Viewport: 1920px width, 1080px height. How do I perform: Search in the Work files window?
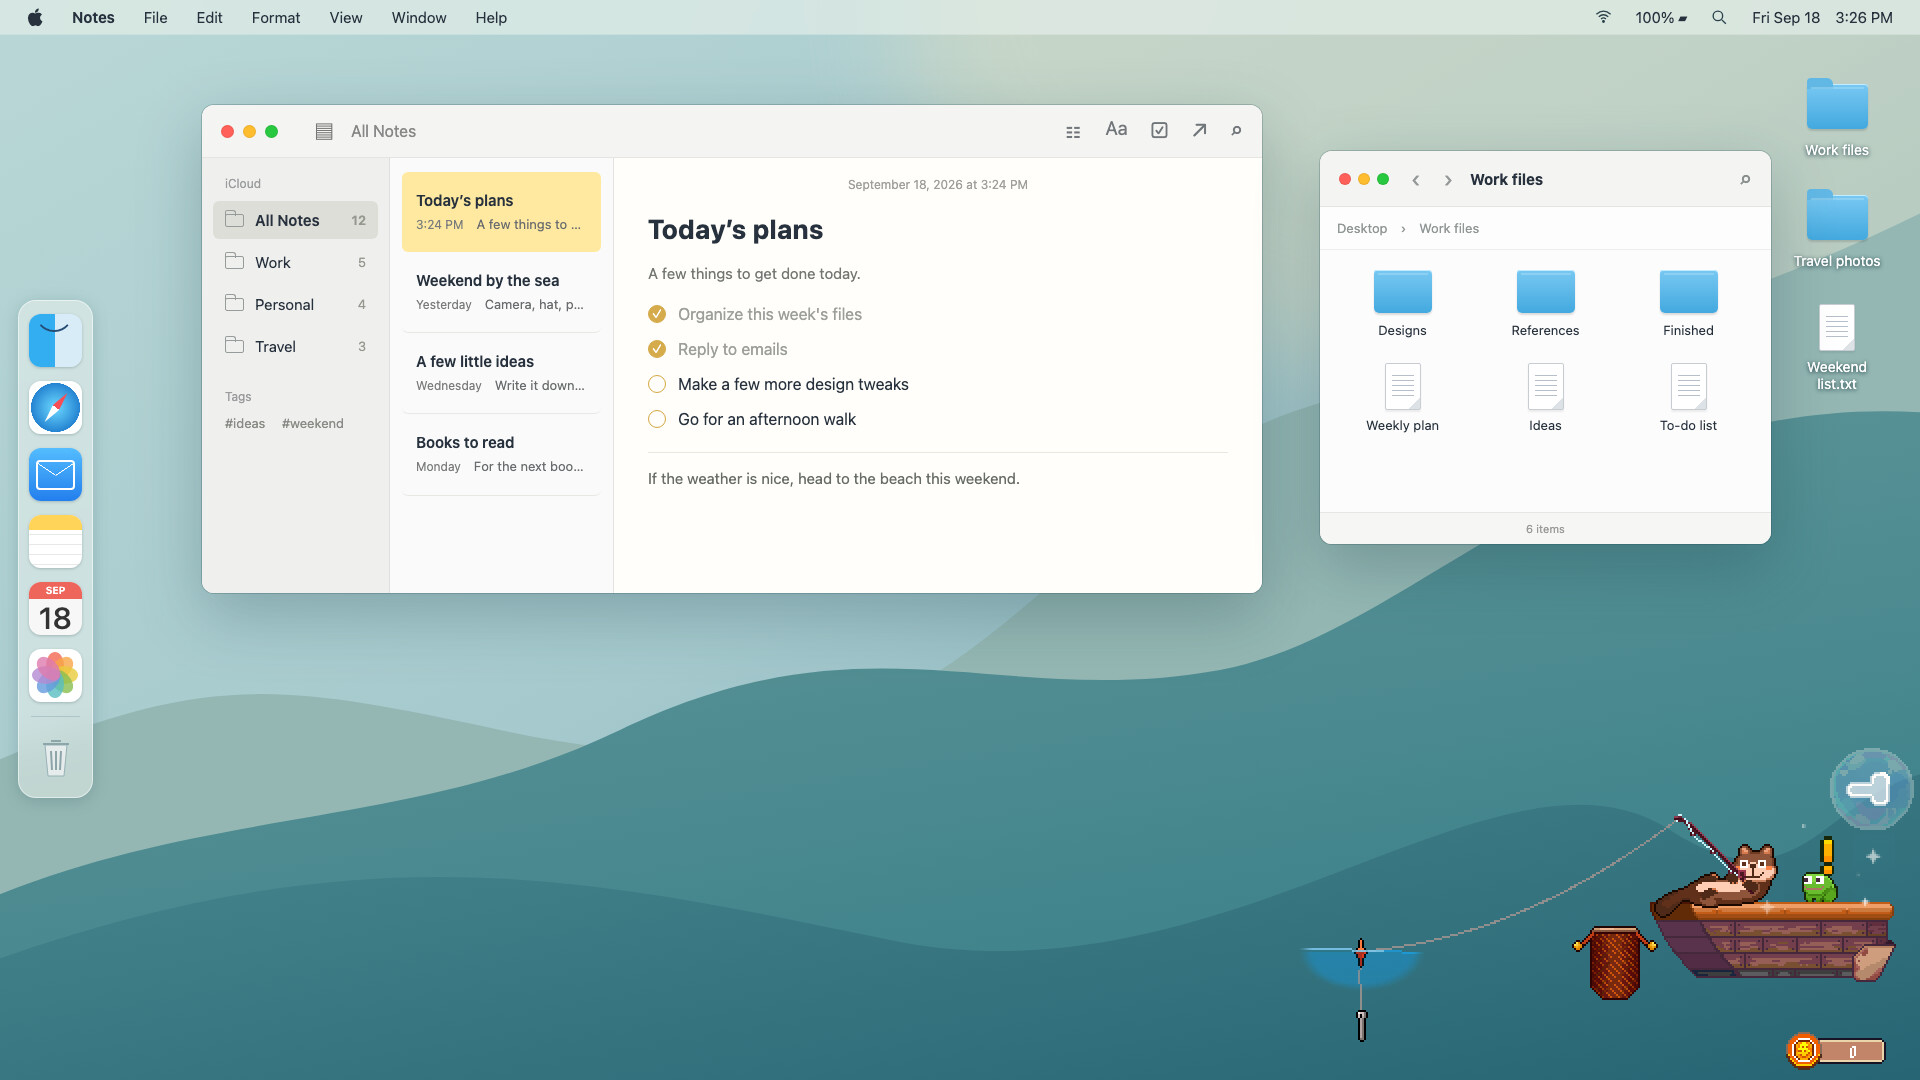pos(1745,180)
